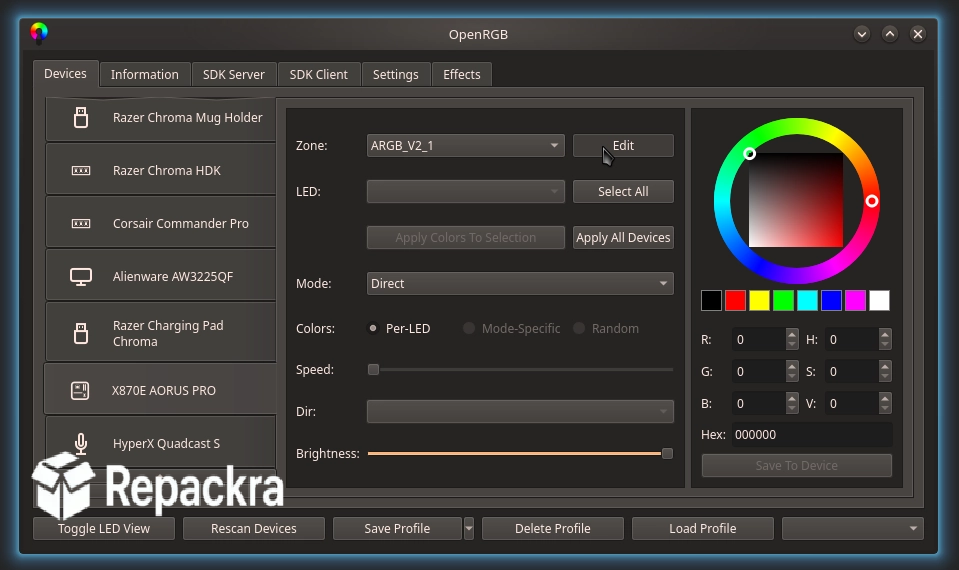
Task: Select the Alienware AW3225QF monitor icon
Action: coord(81,277)
